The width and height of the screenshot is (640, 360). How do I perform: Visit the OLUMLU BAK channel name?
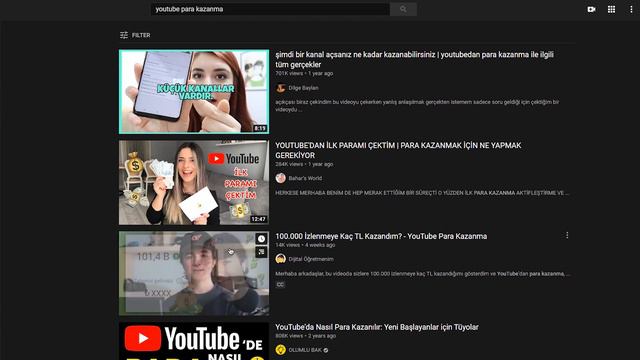click(305, 350)
